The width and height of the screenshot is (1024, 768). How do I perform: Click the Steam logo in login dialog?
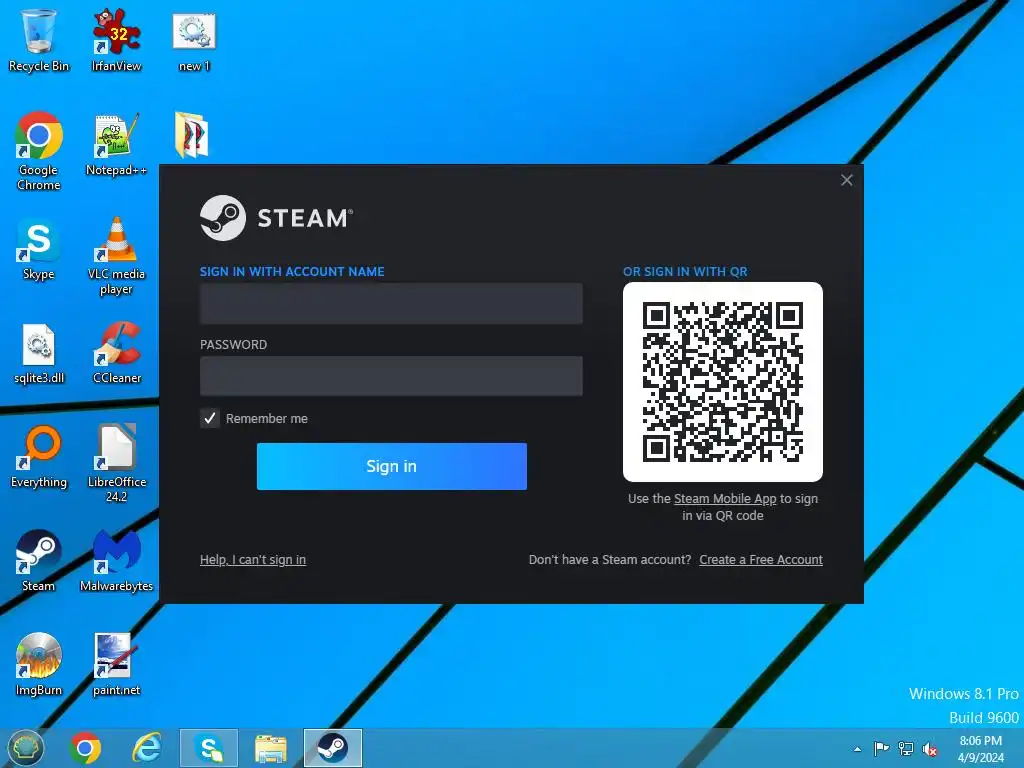276,218
